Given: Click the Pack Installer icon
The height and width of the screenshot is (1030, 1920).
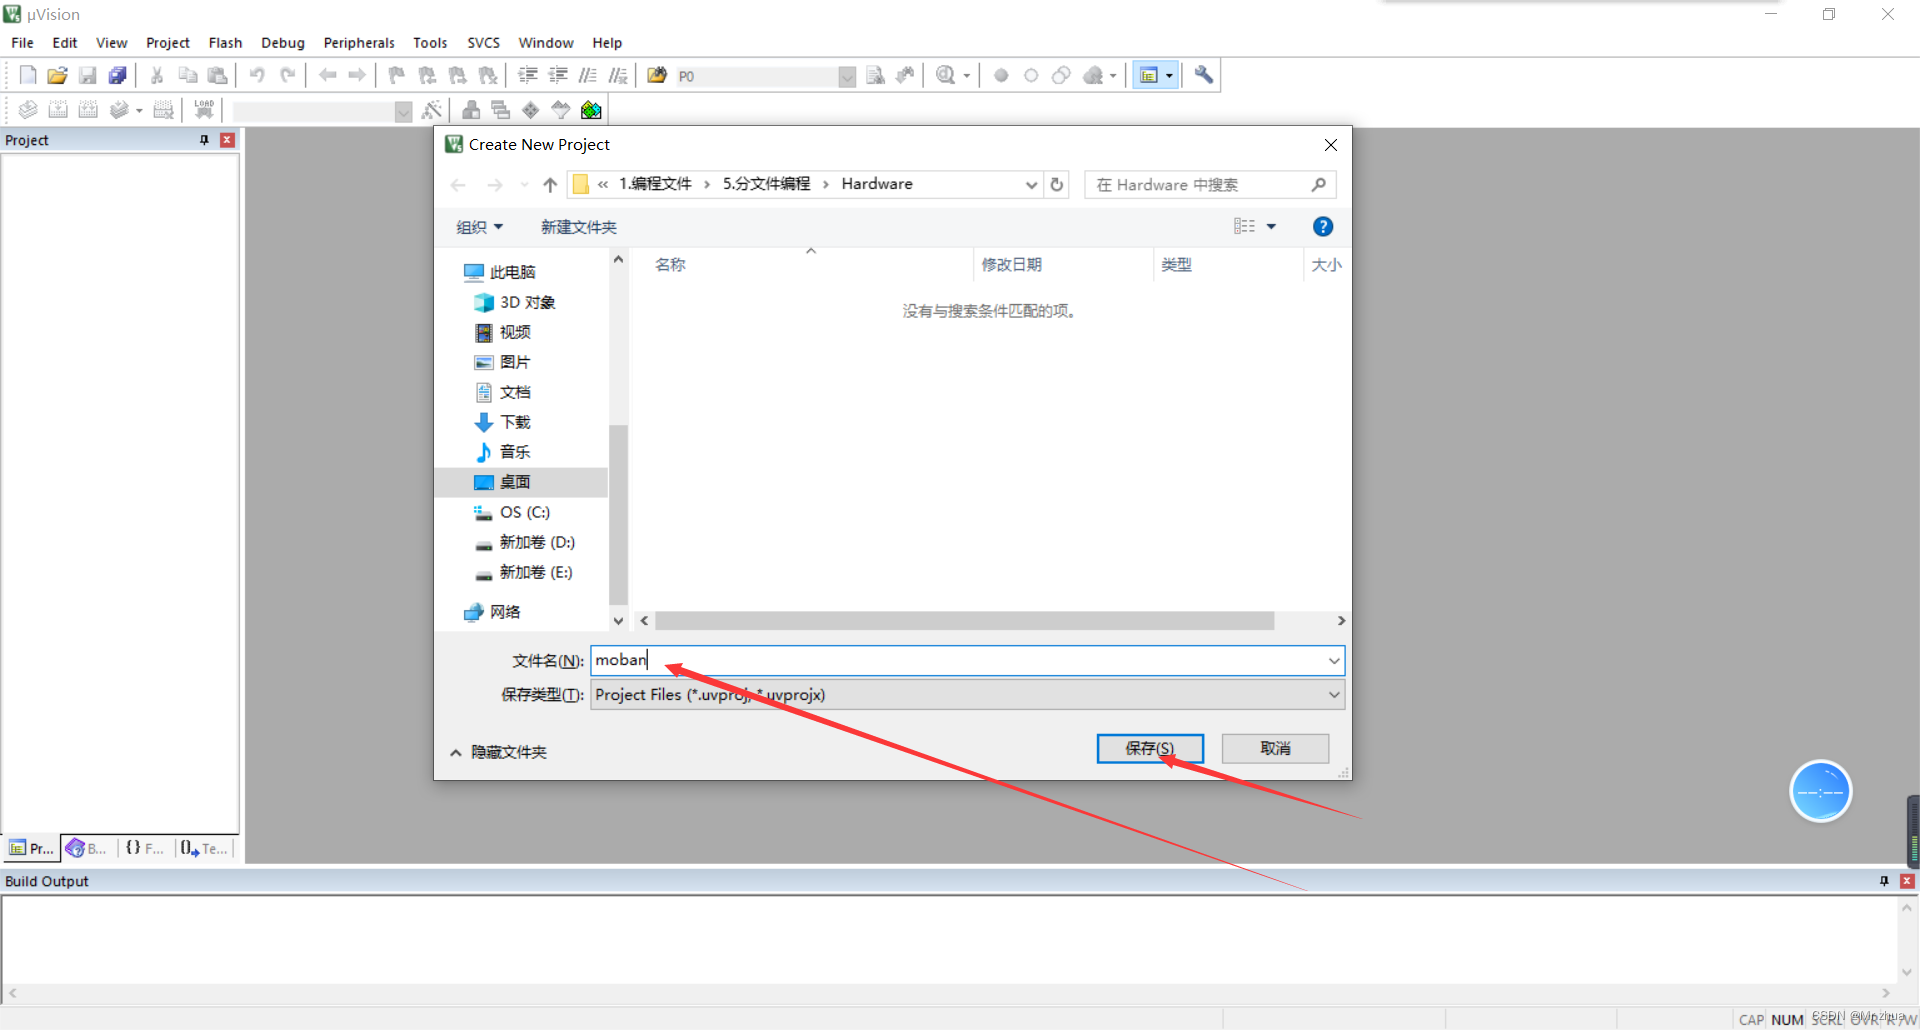Looking at the screenshot, I should [x=591, y=110].
